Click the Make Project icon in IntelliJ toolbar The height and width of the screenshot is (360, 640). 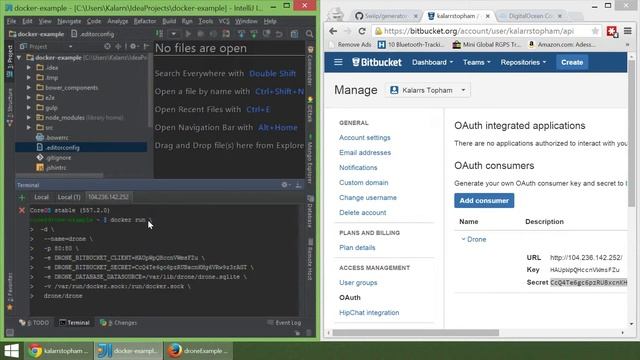(160, 34)
